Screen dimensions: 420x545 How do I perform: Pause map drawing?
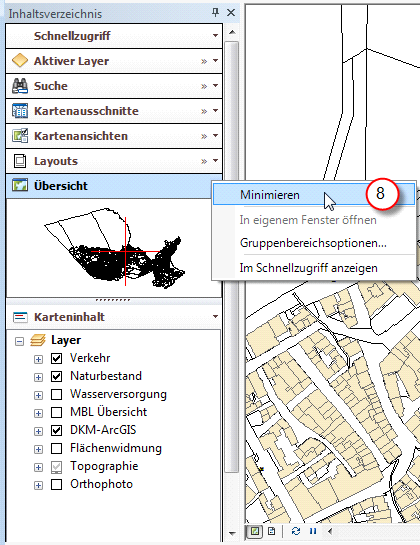tap(313, 531)
